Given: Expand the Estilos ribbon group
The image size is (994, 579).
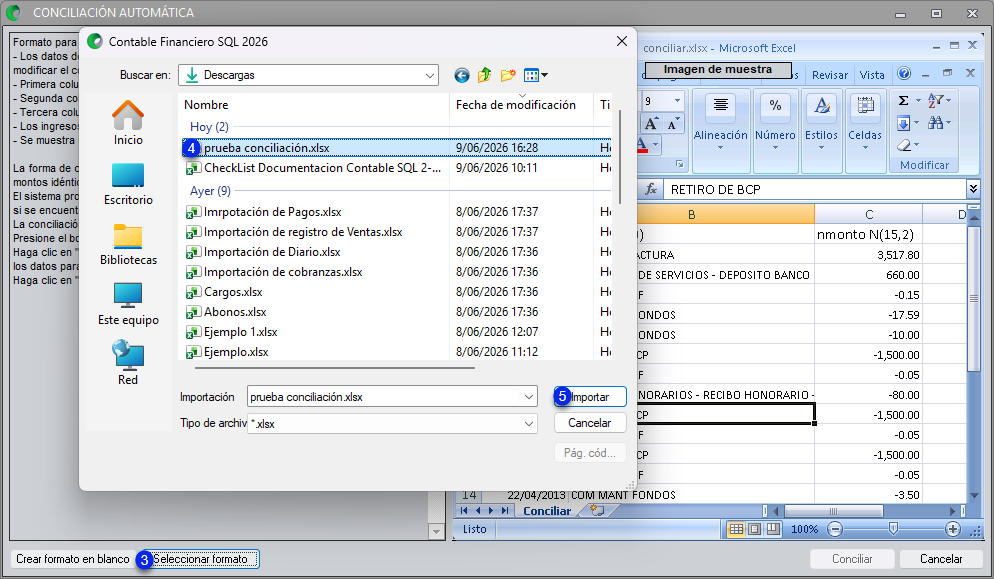Looking at the screenshot, I should (821, 131).
